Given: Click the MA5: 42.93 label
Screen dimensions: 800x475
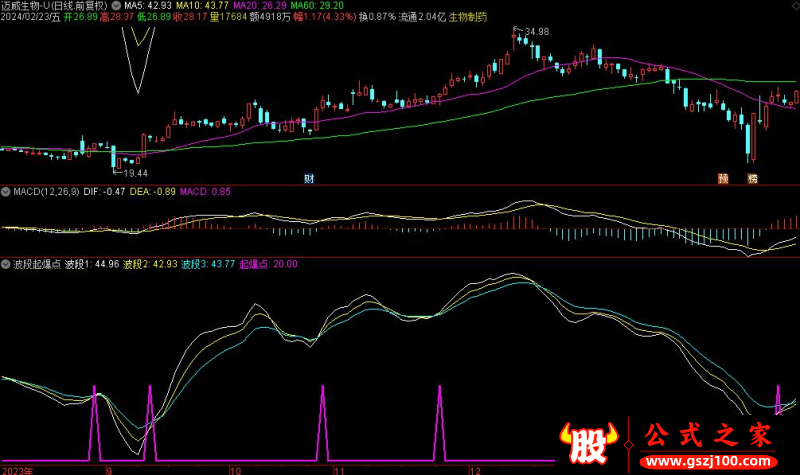Looking at the screenshot, I should point(148,6).
